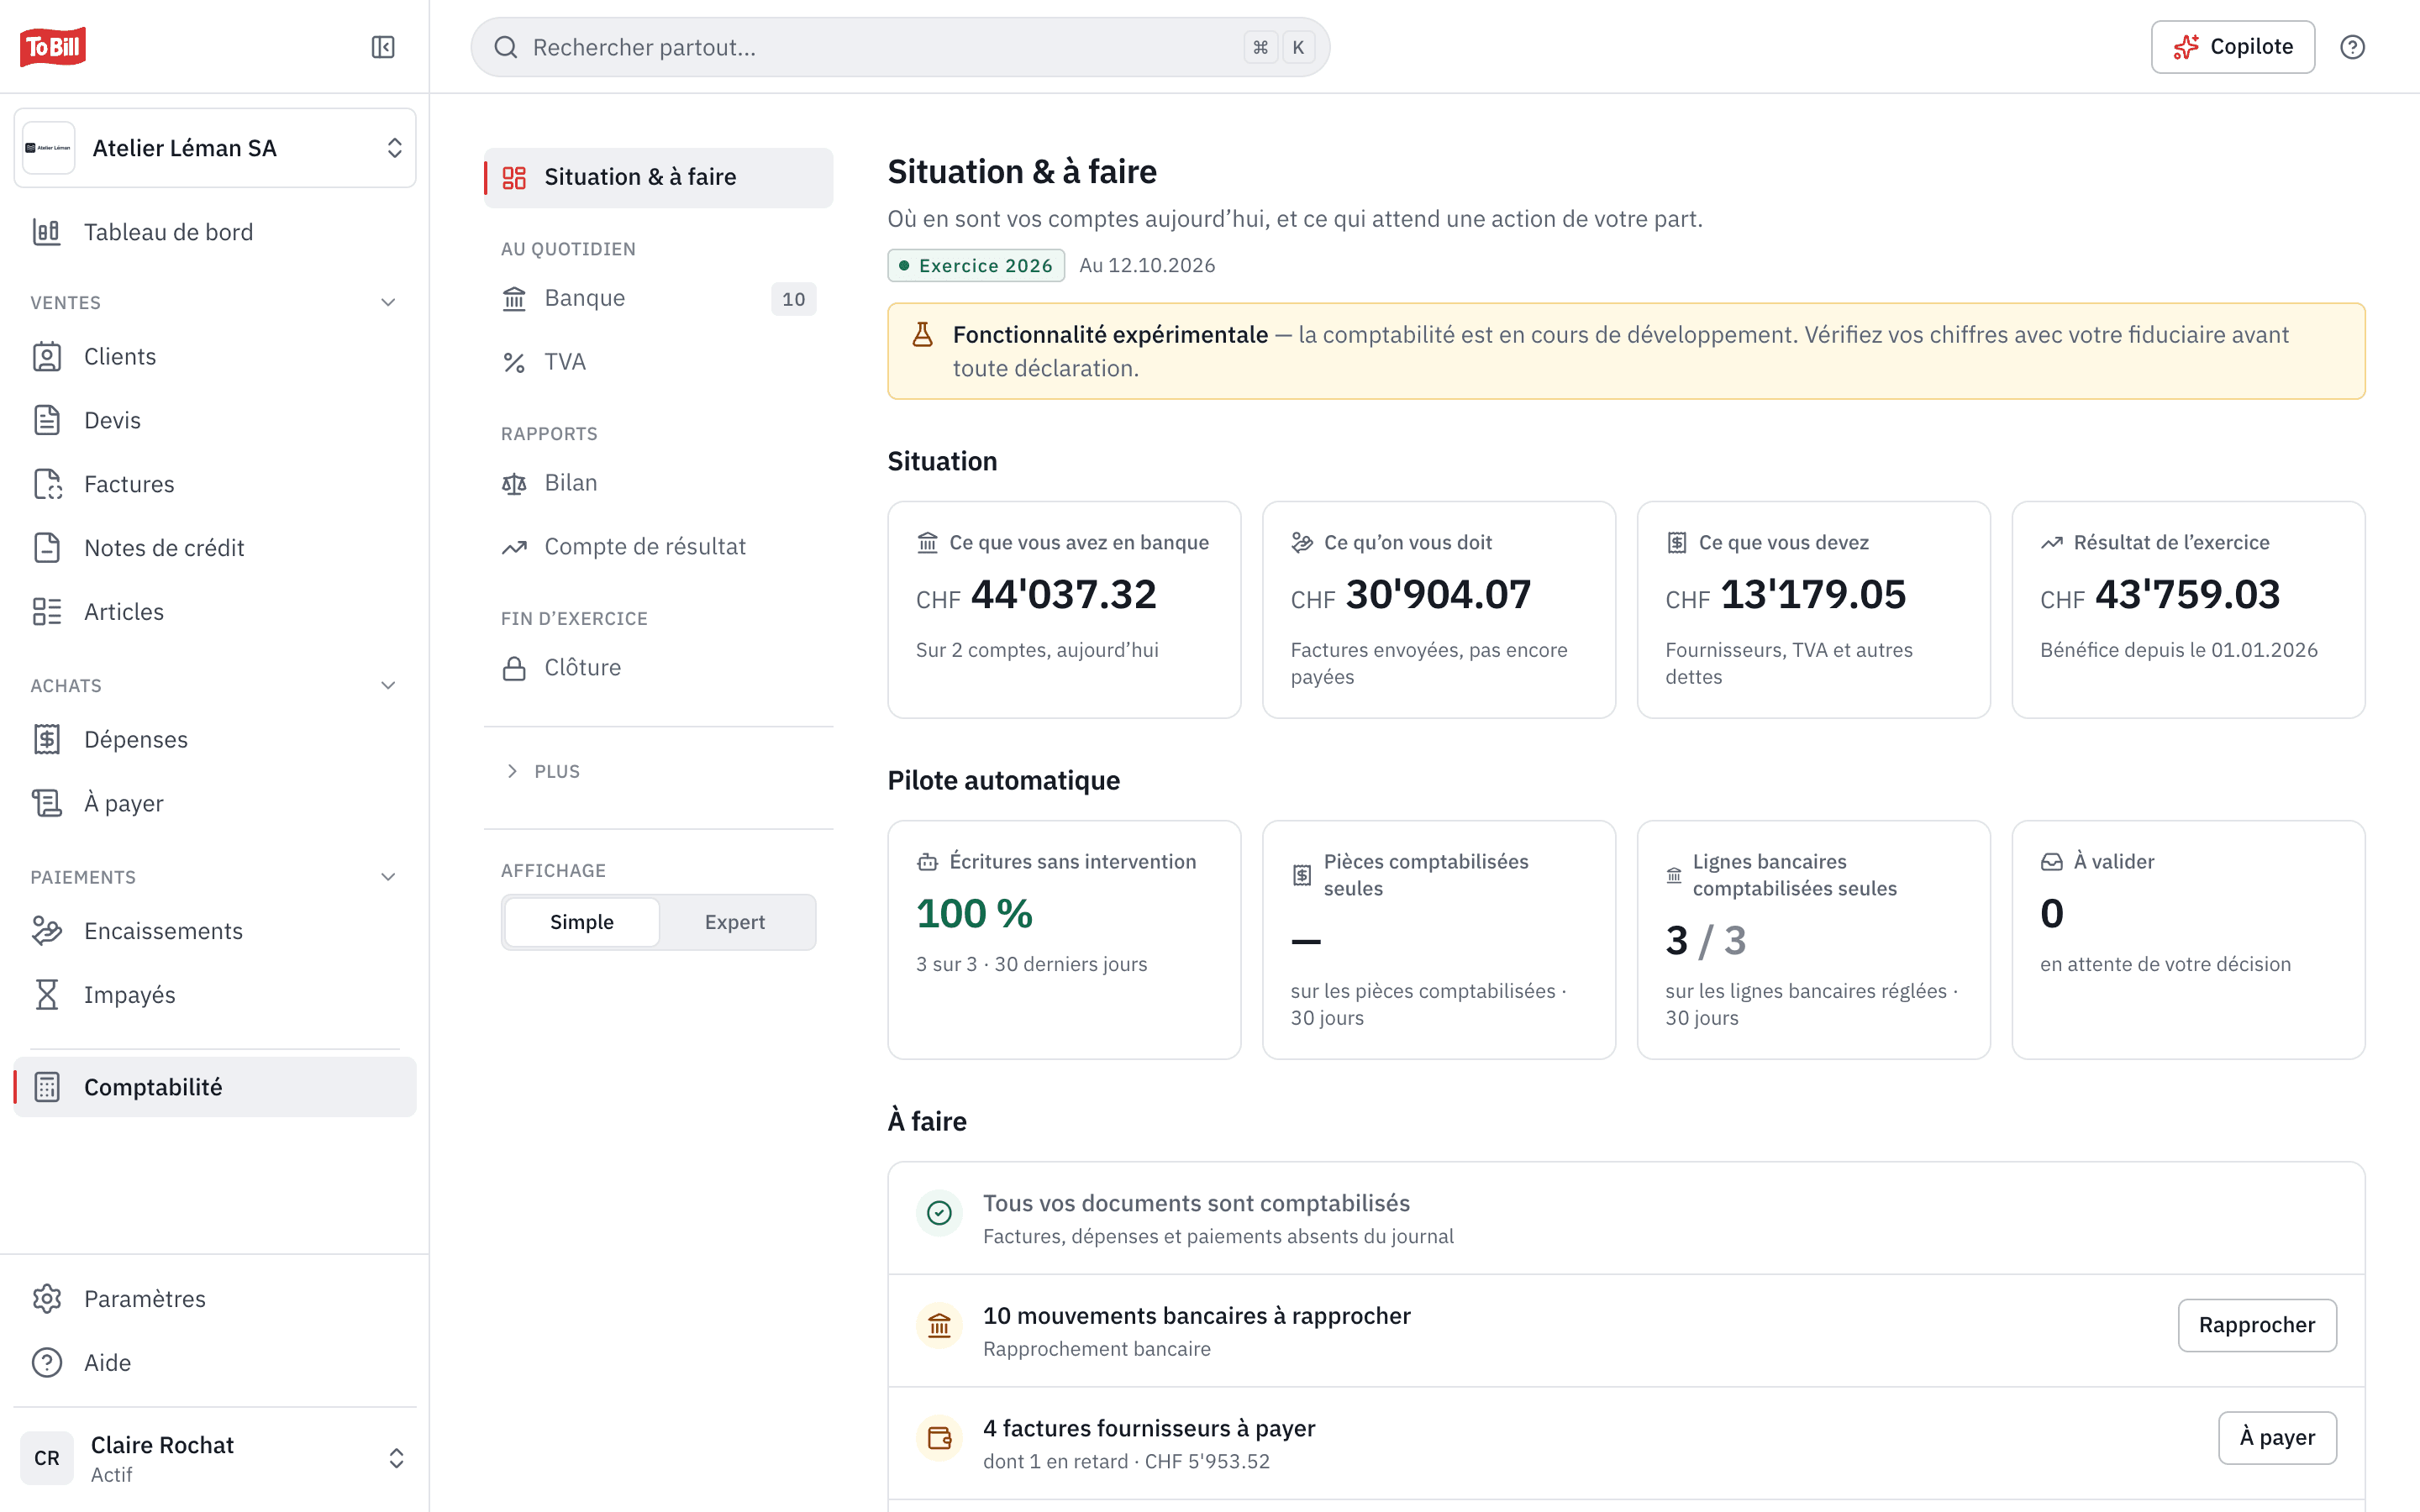Focus the Rechercher partout search field
The image size is (2420, 1512).
tap(900, 47)
